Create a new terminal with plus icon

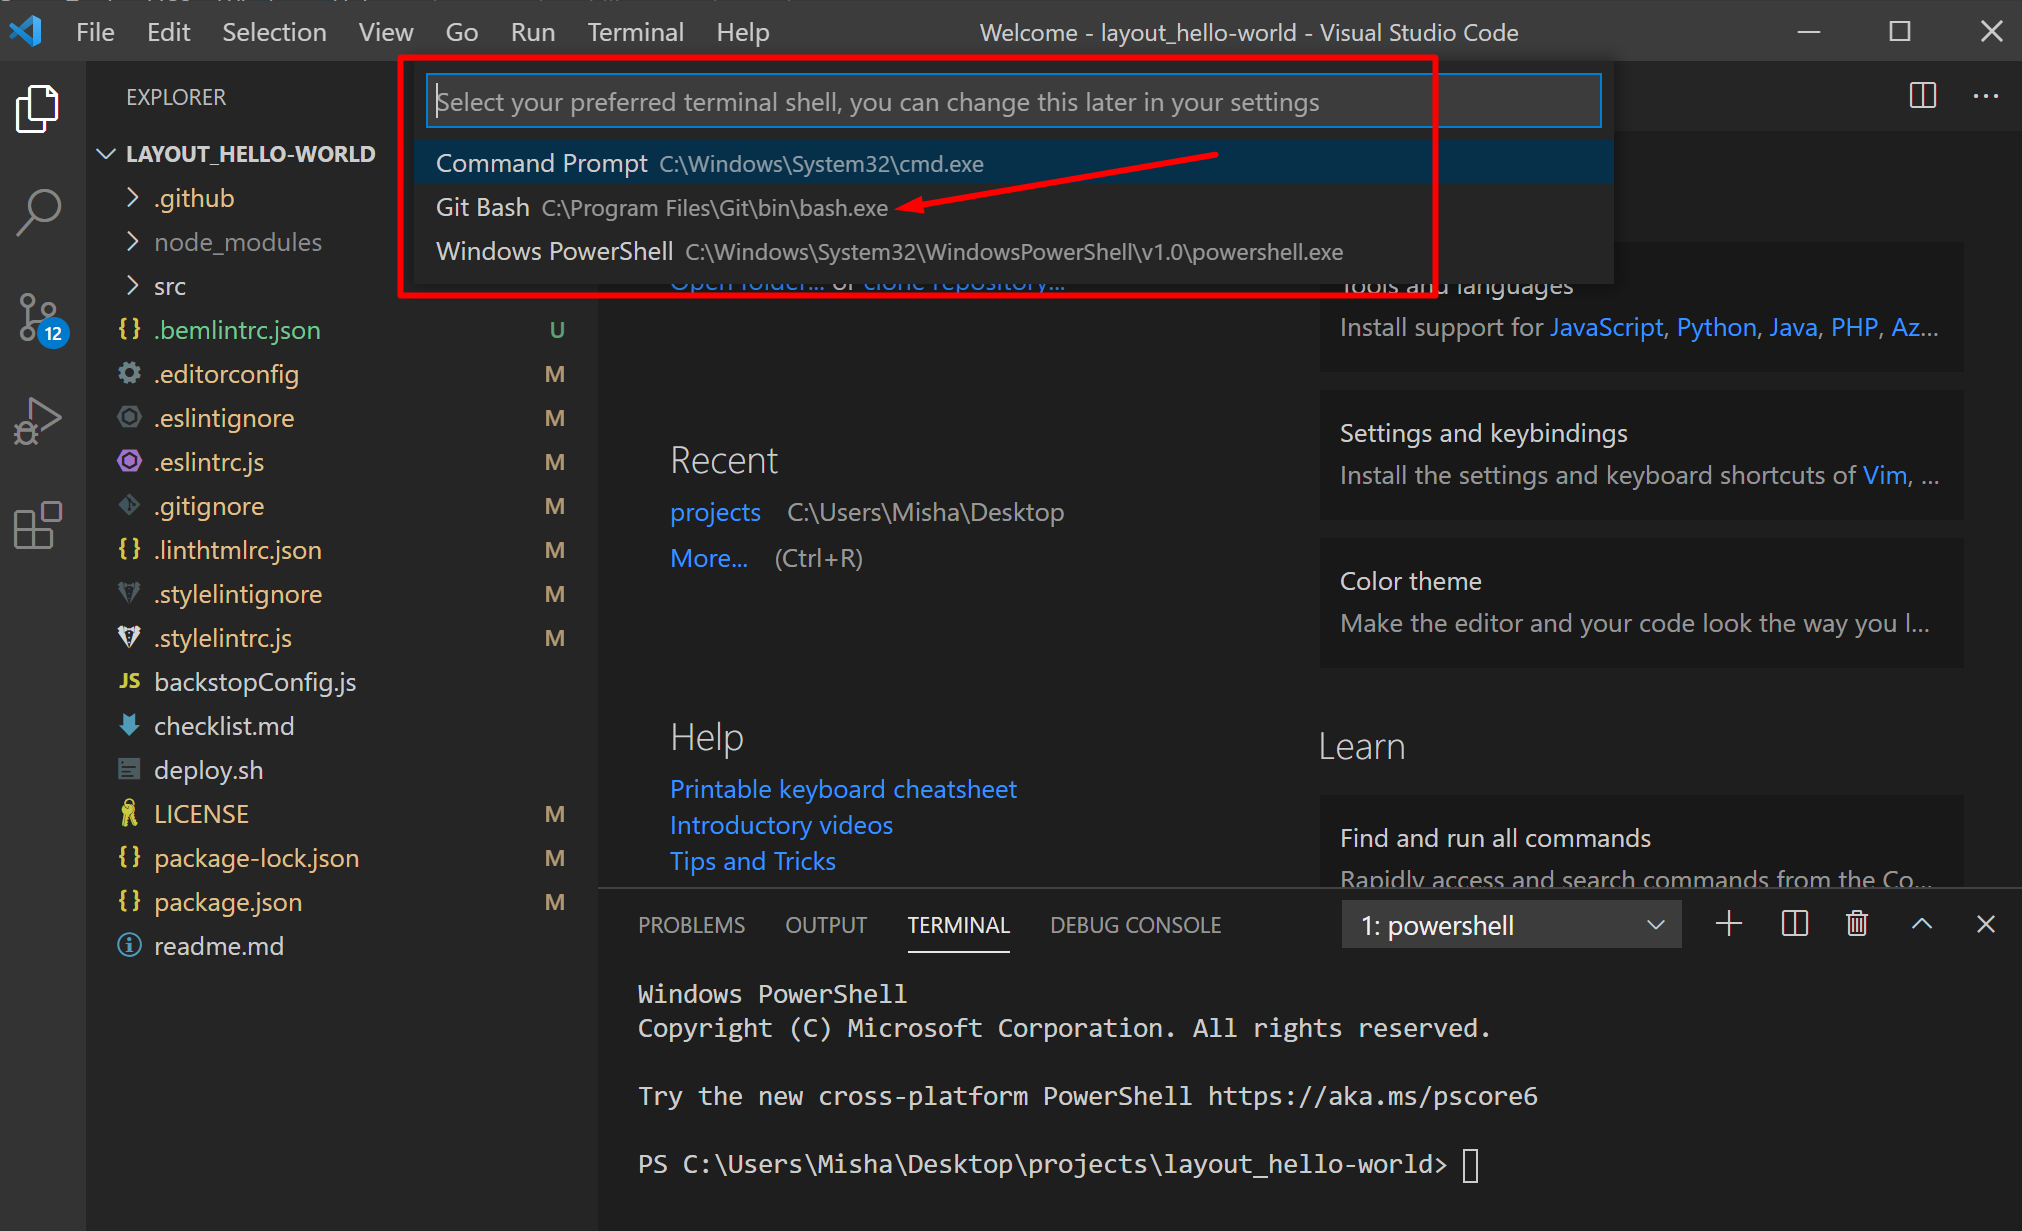point(1728,924)
